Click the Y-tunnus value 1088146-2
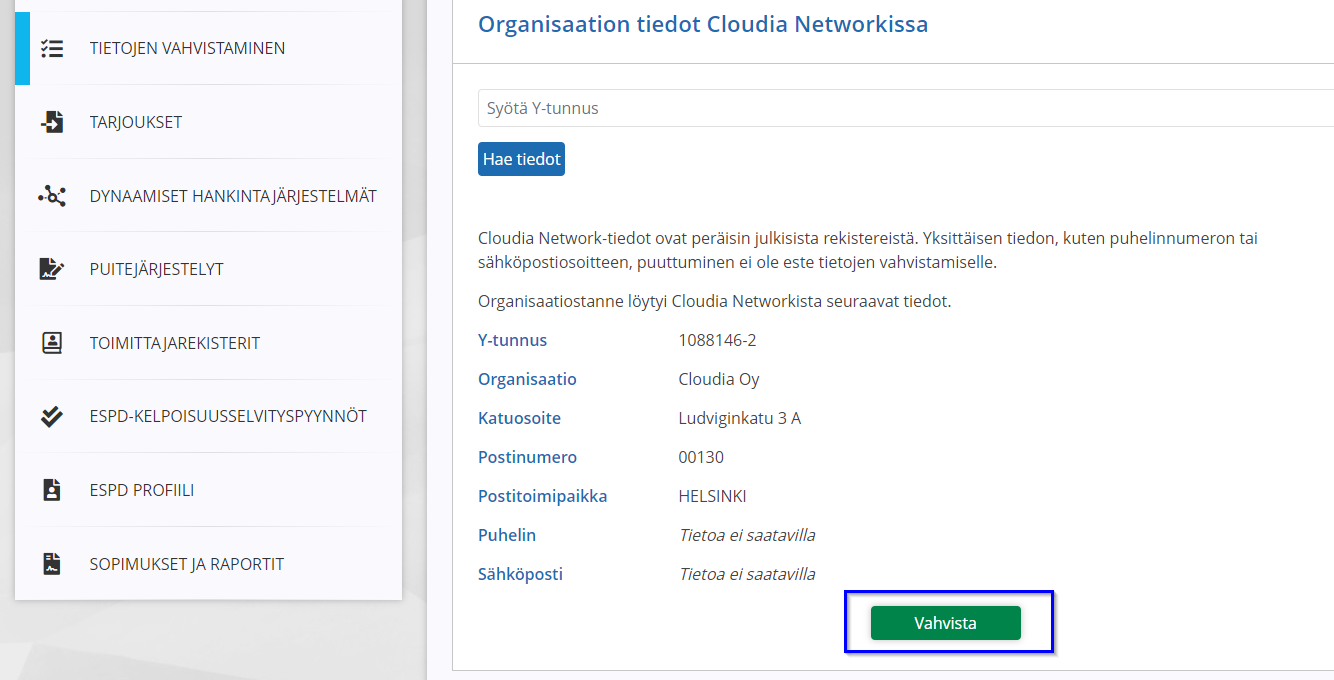 coord(717,340)
